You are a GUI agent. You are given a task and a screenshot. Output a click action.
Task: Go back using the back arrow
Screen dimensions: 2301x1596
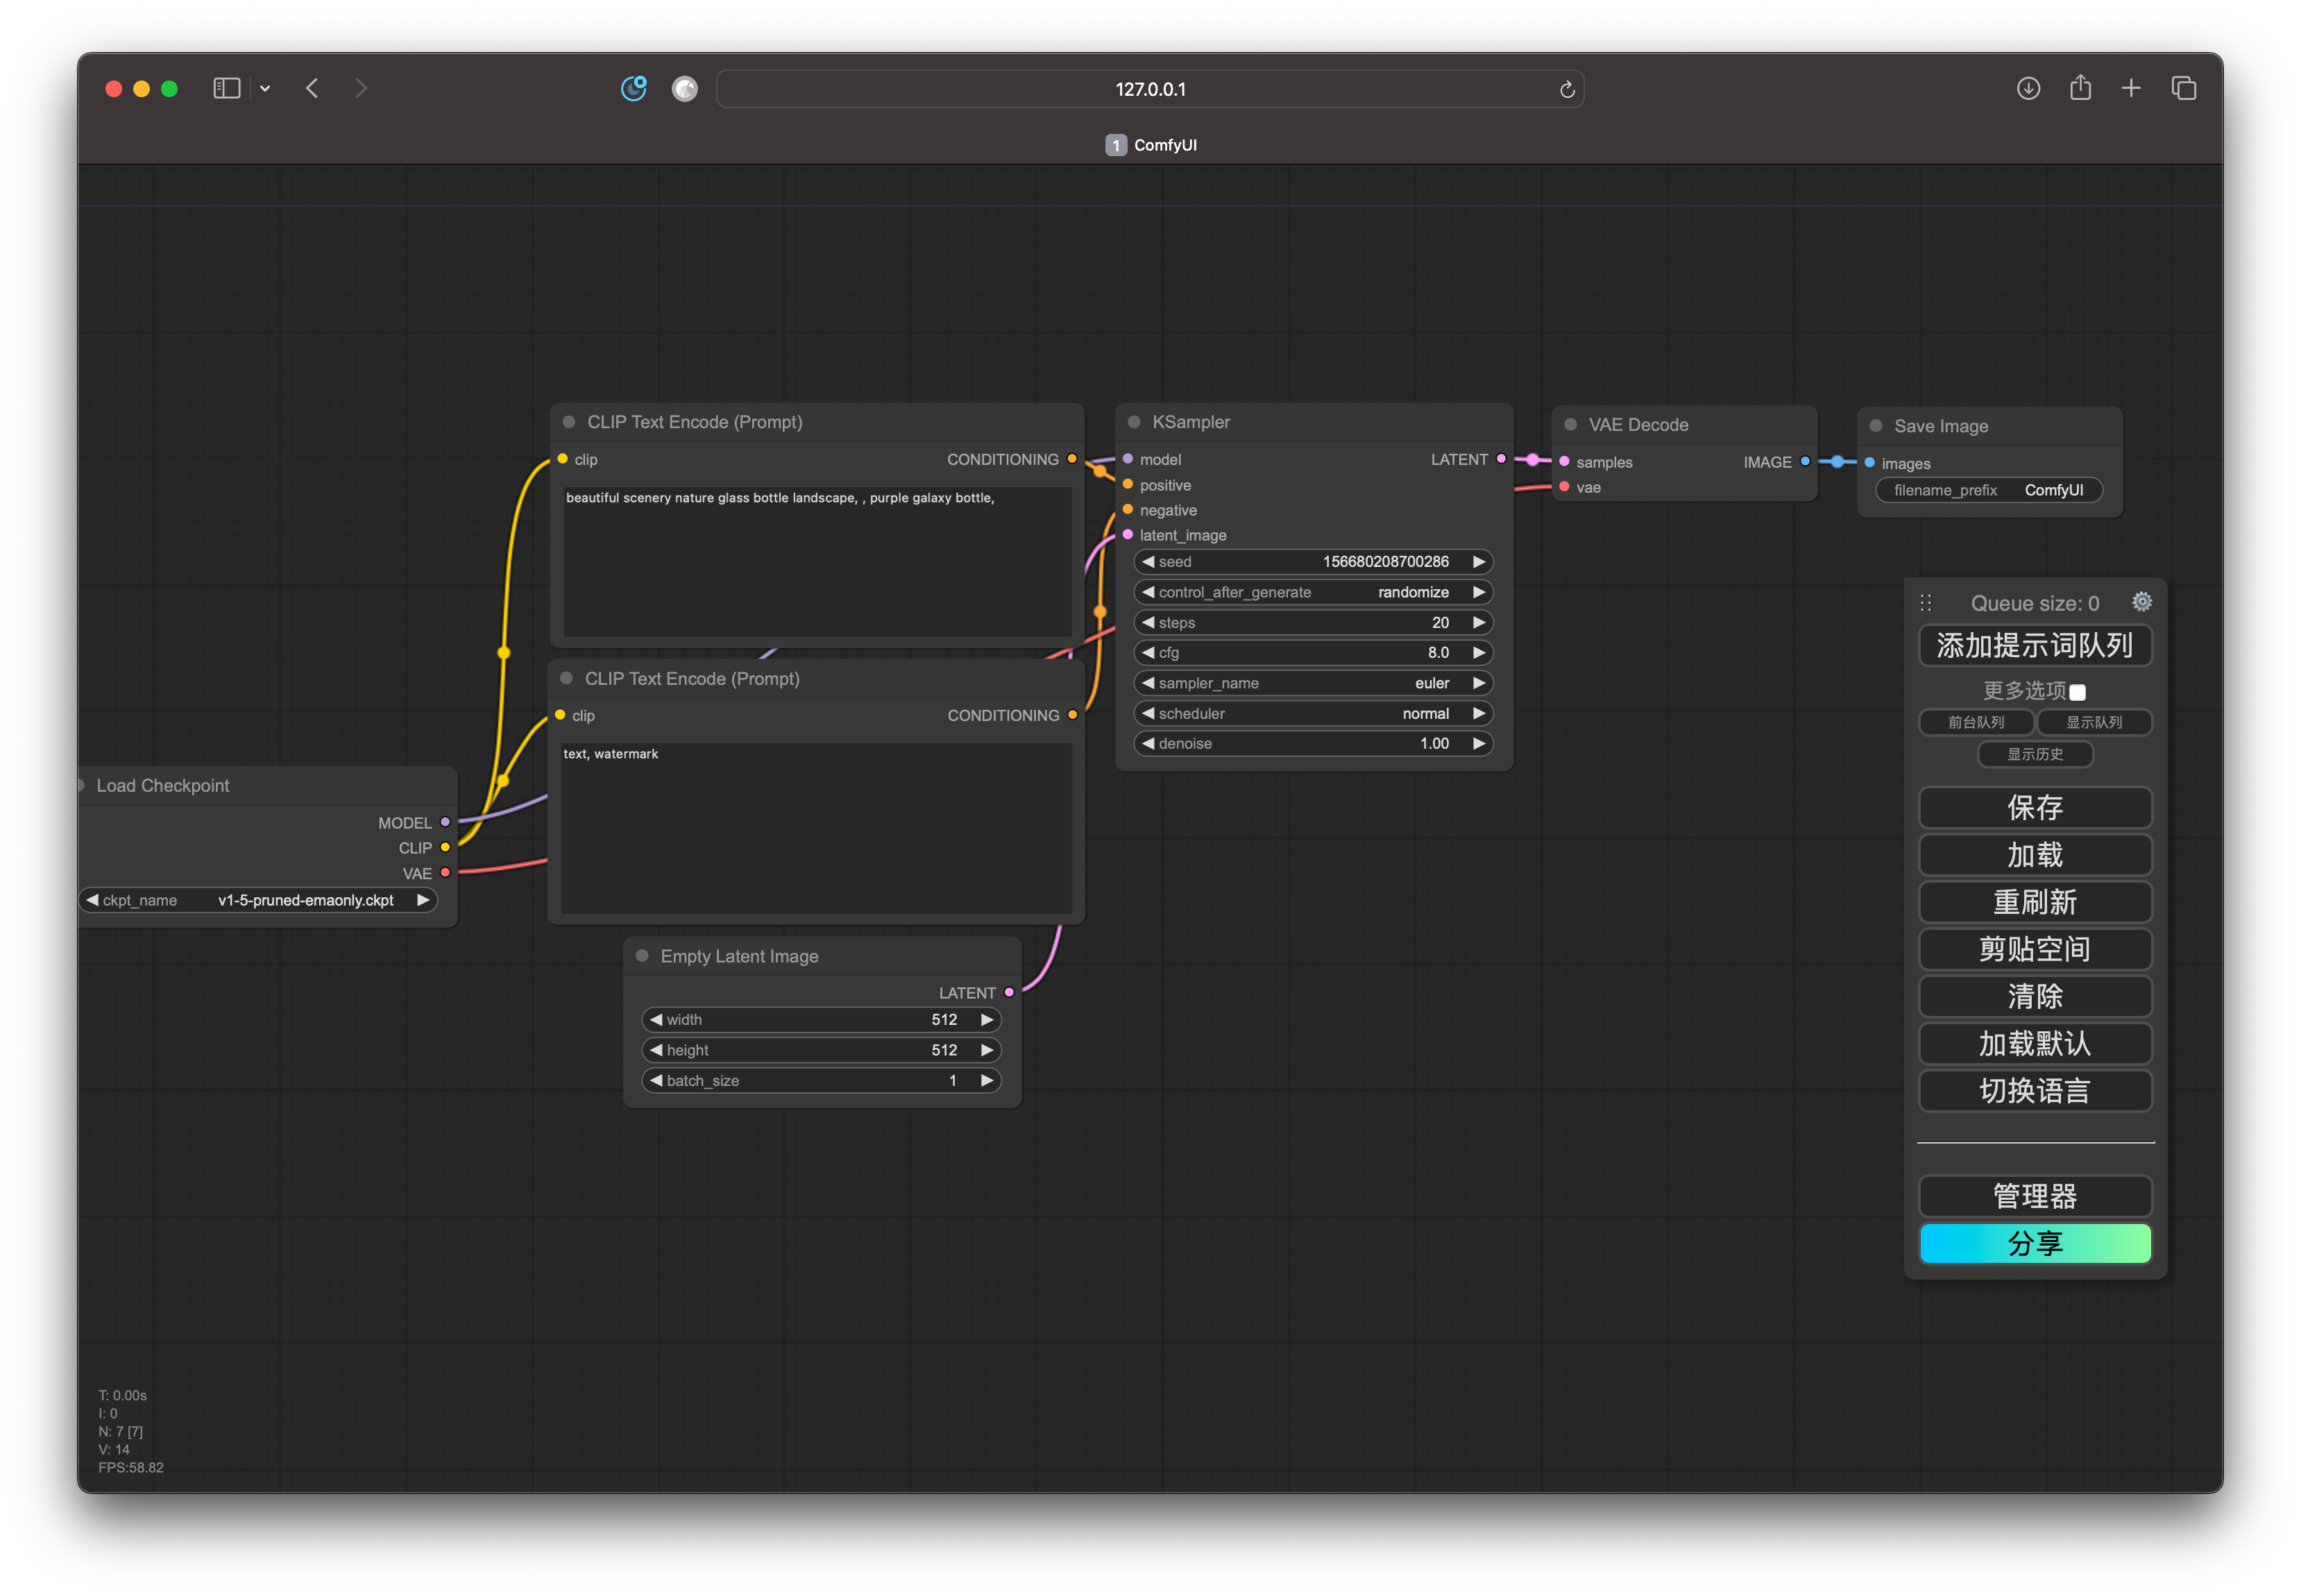(312, 88)
